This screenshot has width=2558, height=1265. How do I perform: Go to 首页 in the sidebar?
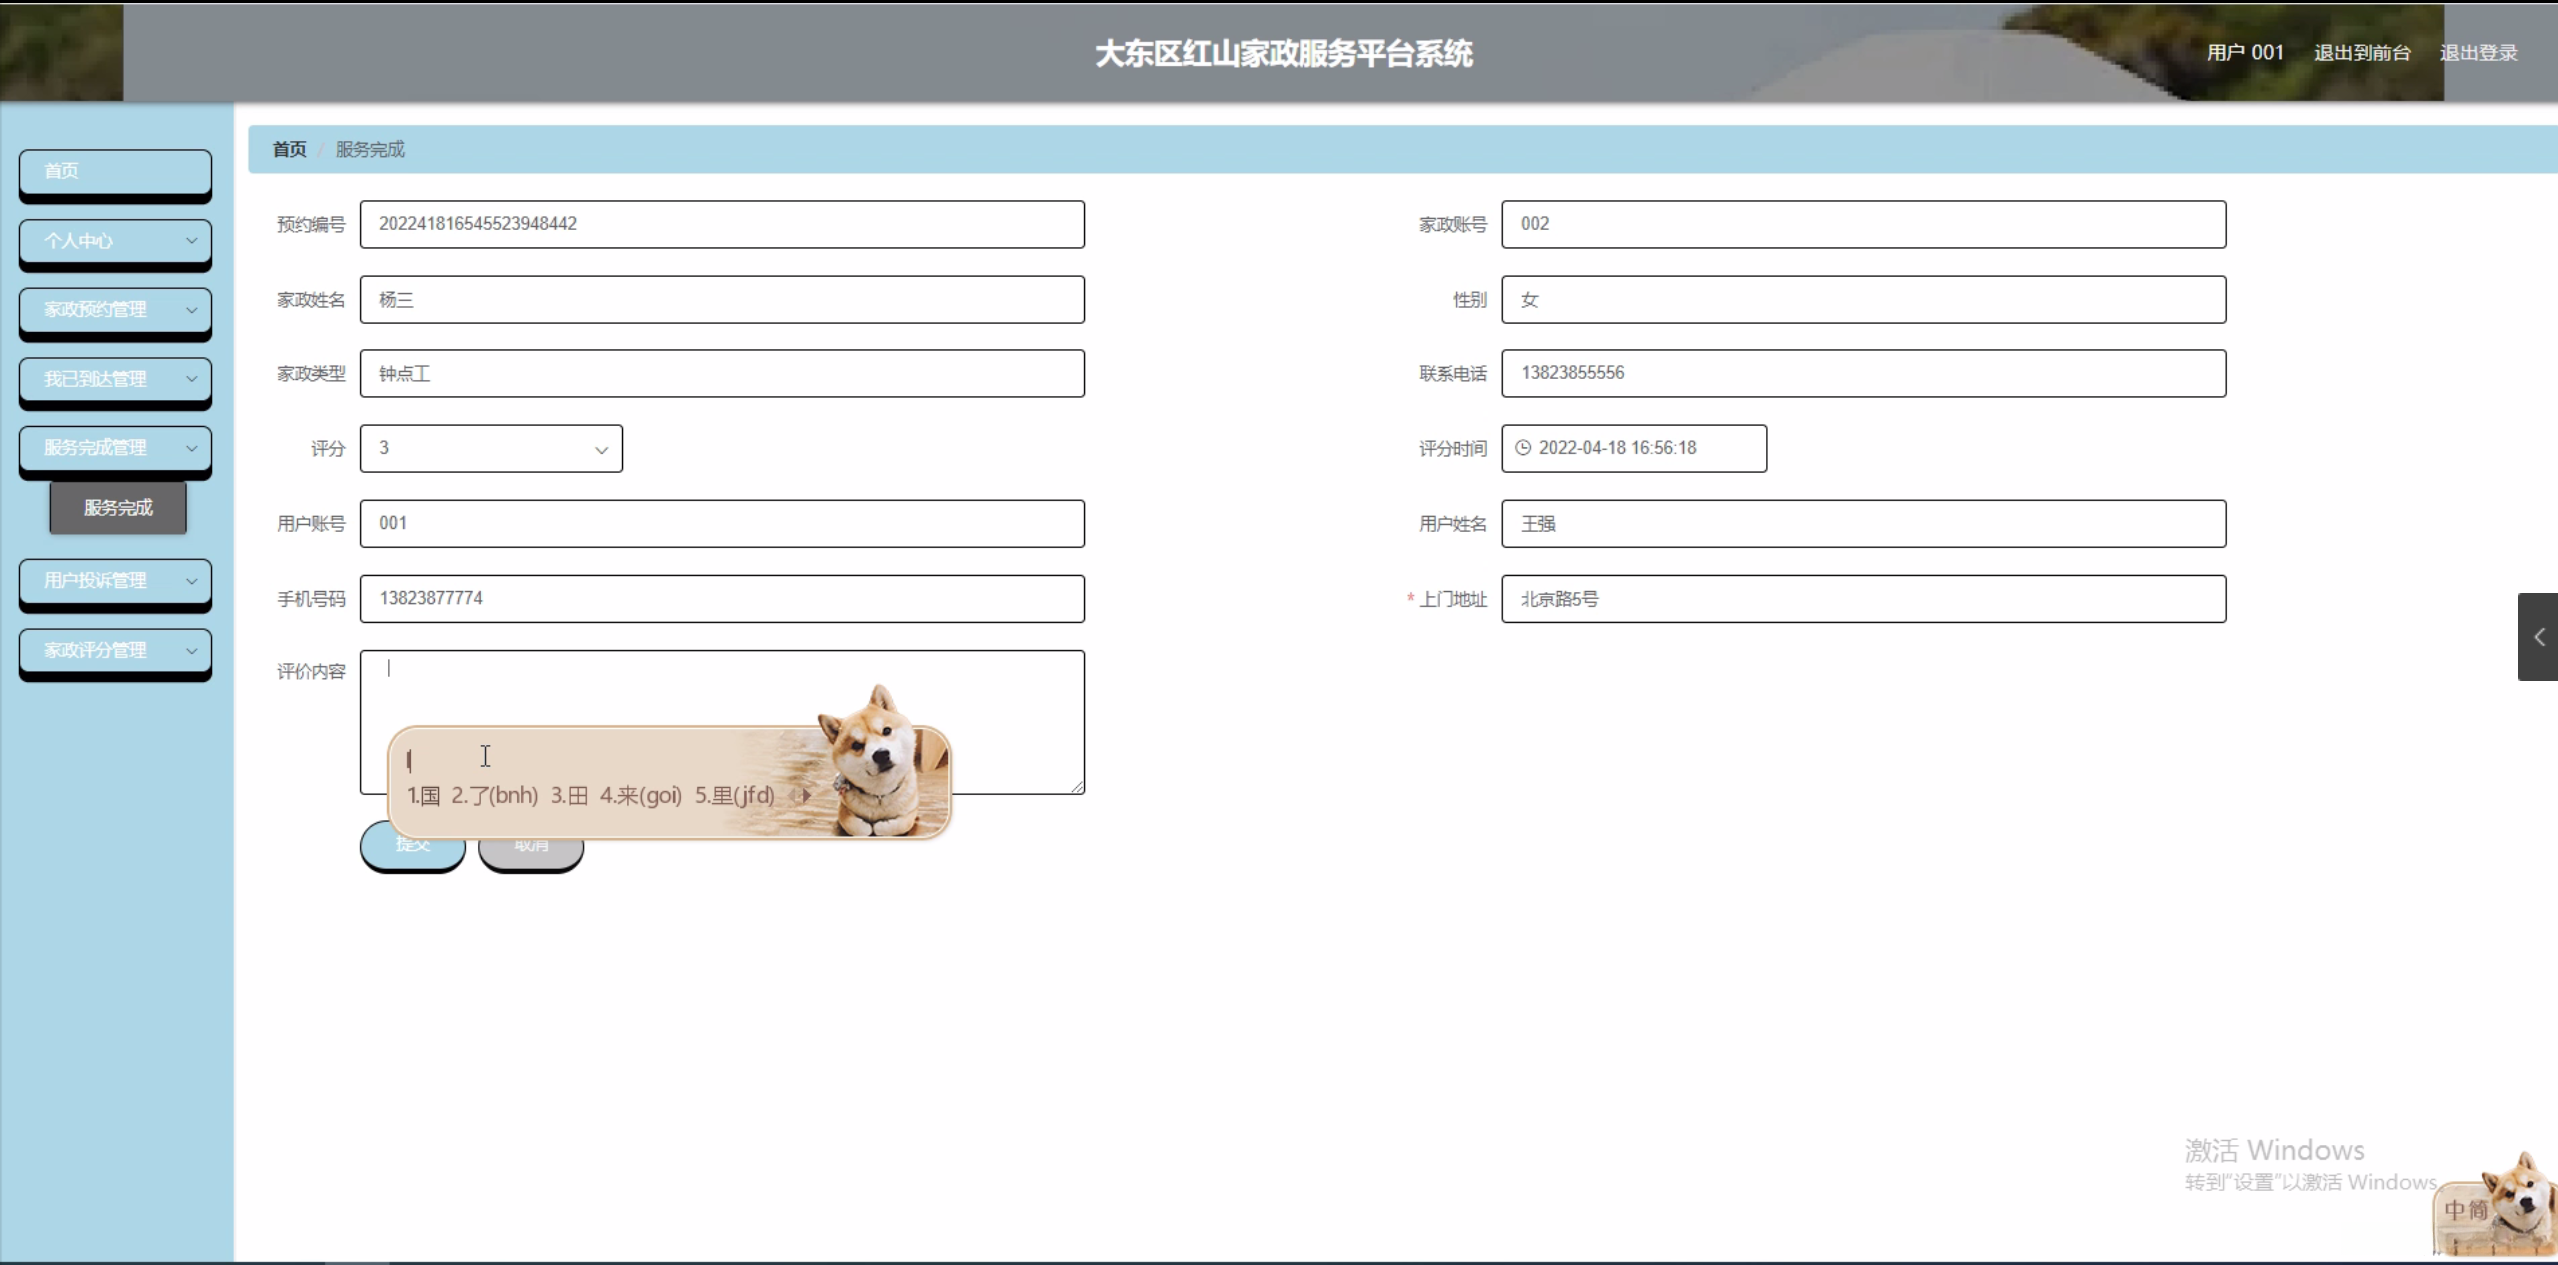coord(115,171)
